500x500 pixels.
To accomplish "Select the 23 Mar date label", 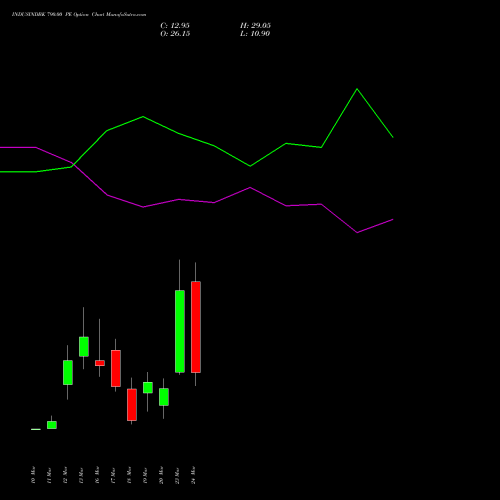I will click(177, 475).
